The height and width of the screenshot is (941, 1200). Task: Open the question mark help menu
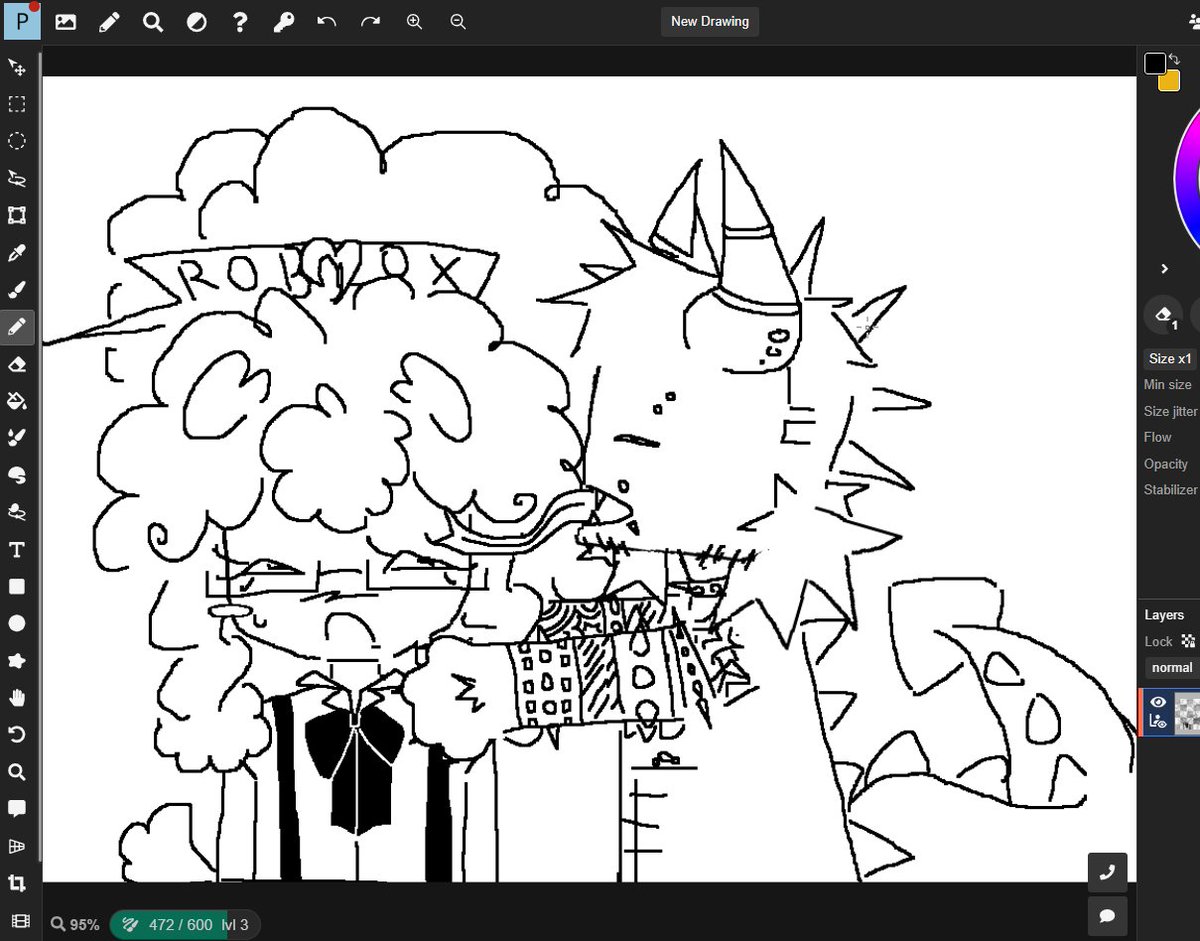click(240, 21)
